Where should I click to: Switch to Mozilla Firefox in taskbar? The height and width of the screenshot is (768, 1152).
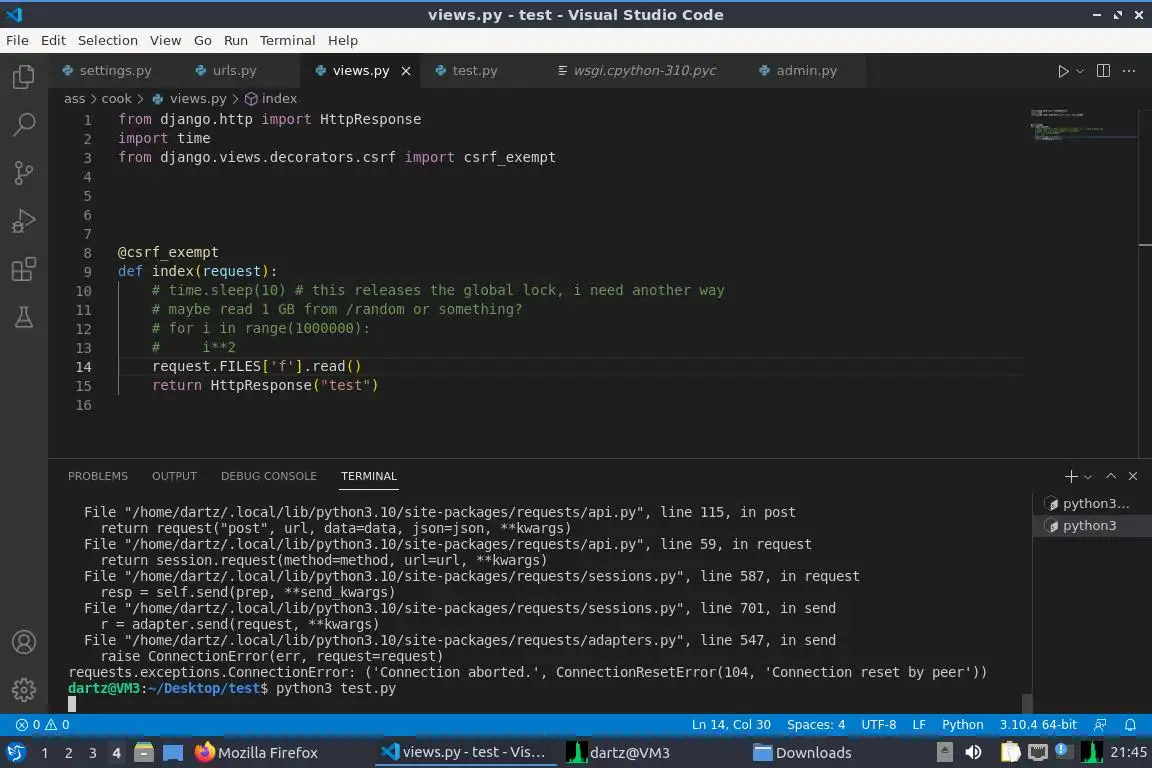coord(256,753)
